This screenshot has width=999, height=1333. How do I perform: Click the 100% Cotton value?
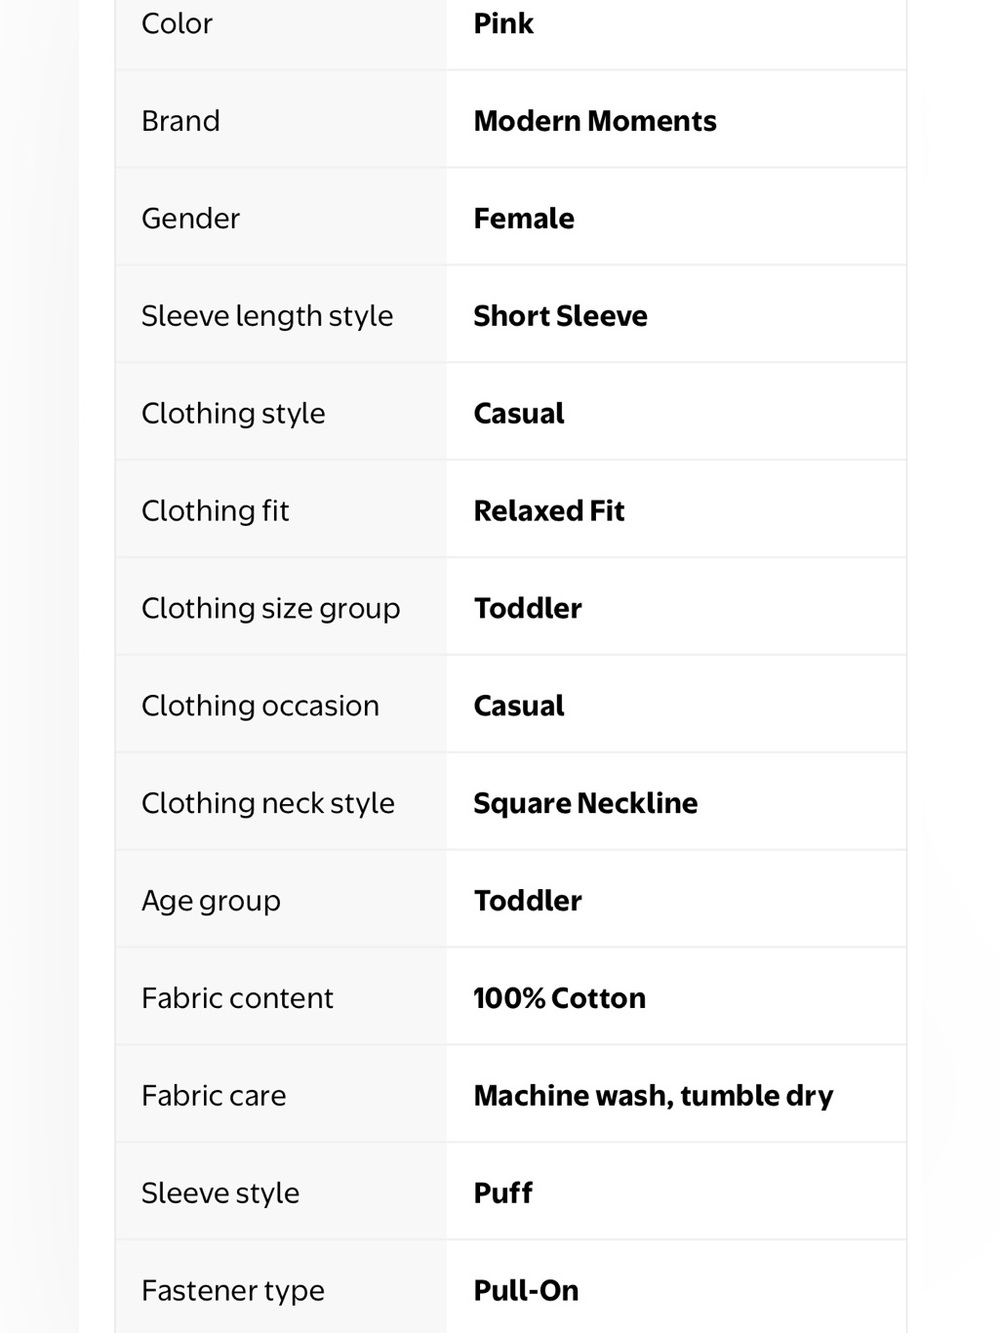pos(559,998)
